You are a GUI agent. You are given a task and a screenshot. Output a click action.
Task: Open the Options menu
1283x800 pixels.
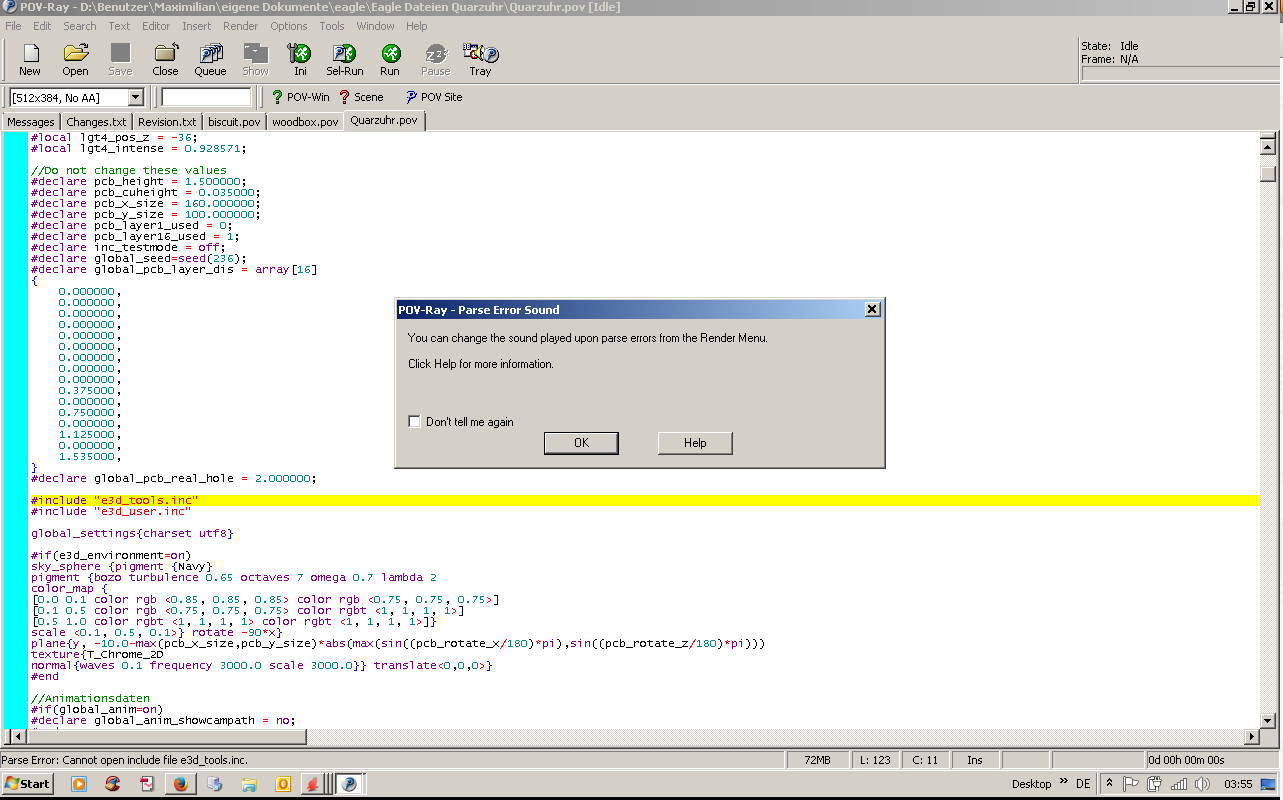(x=289, y=26)
